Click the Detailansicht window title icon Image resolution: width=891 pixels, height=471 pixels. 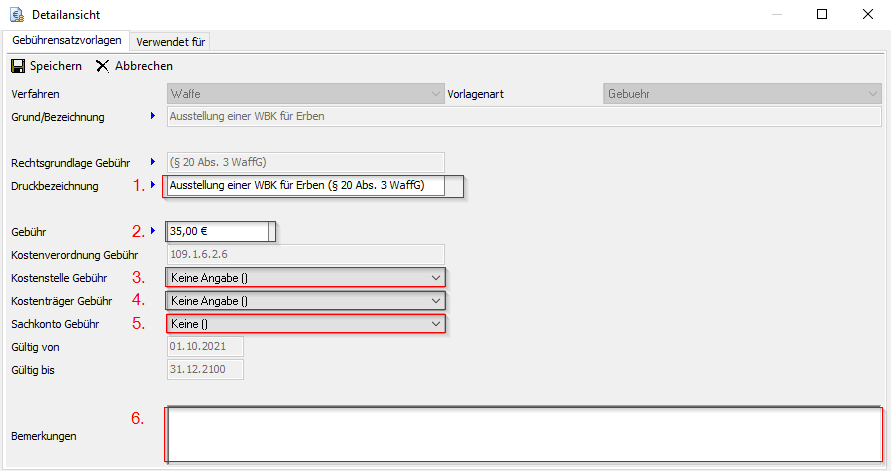(15, 15)
